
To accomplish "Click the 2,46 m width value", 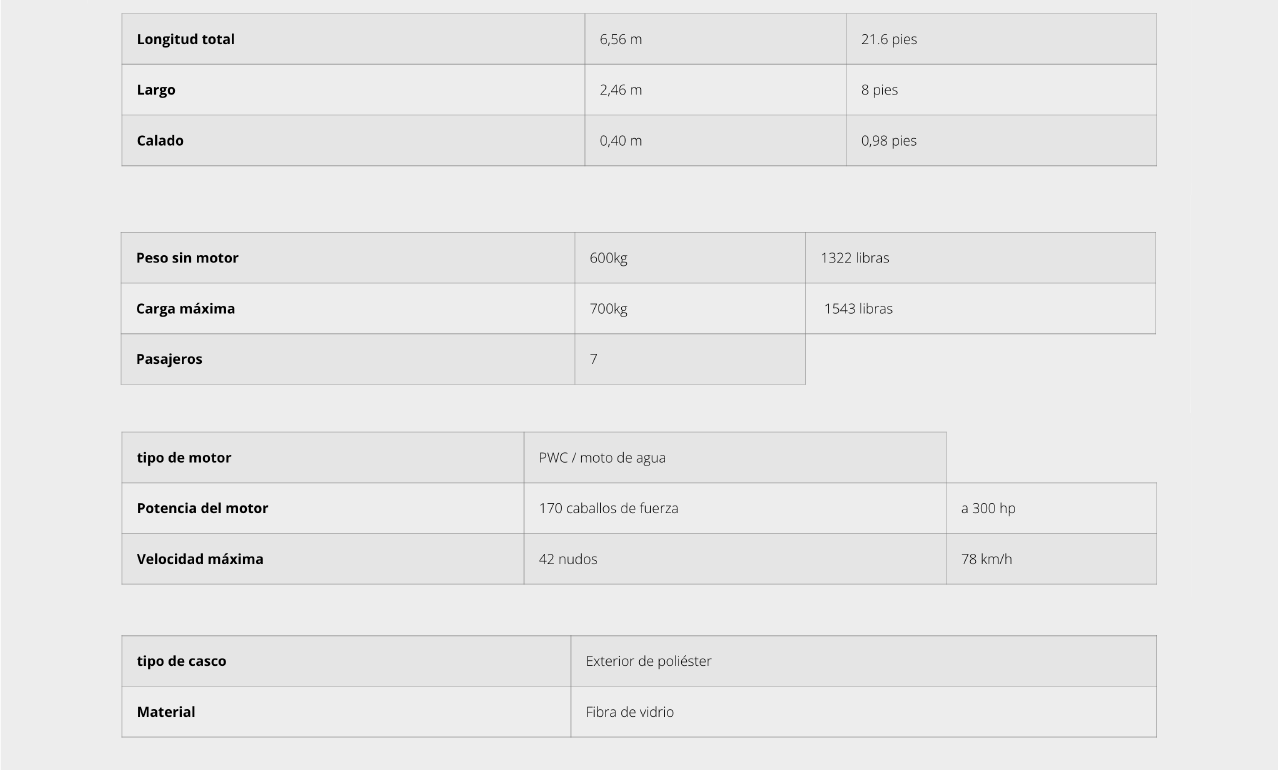I will 621,90.
